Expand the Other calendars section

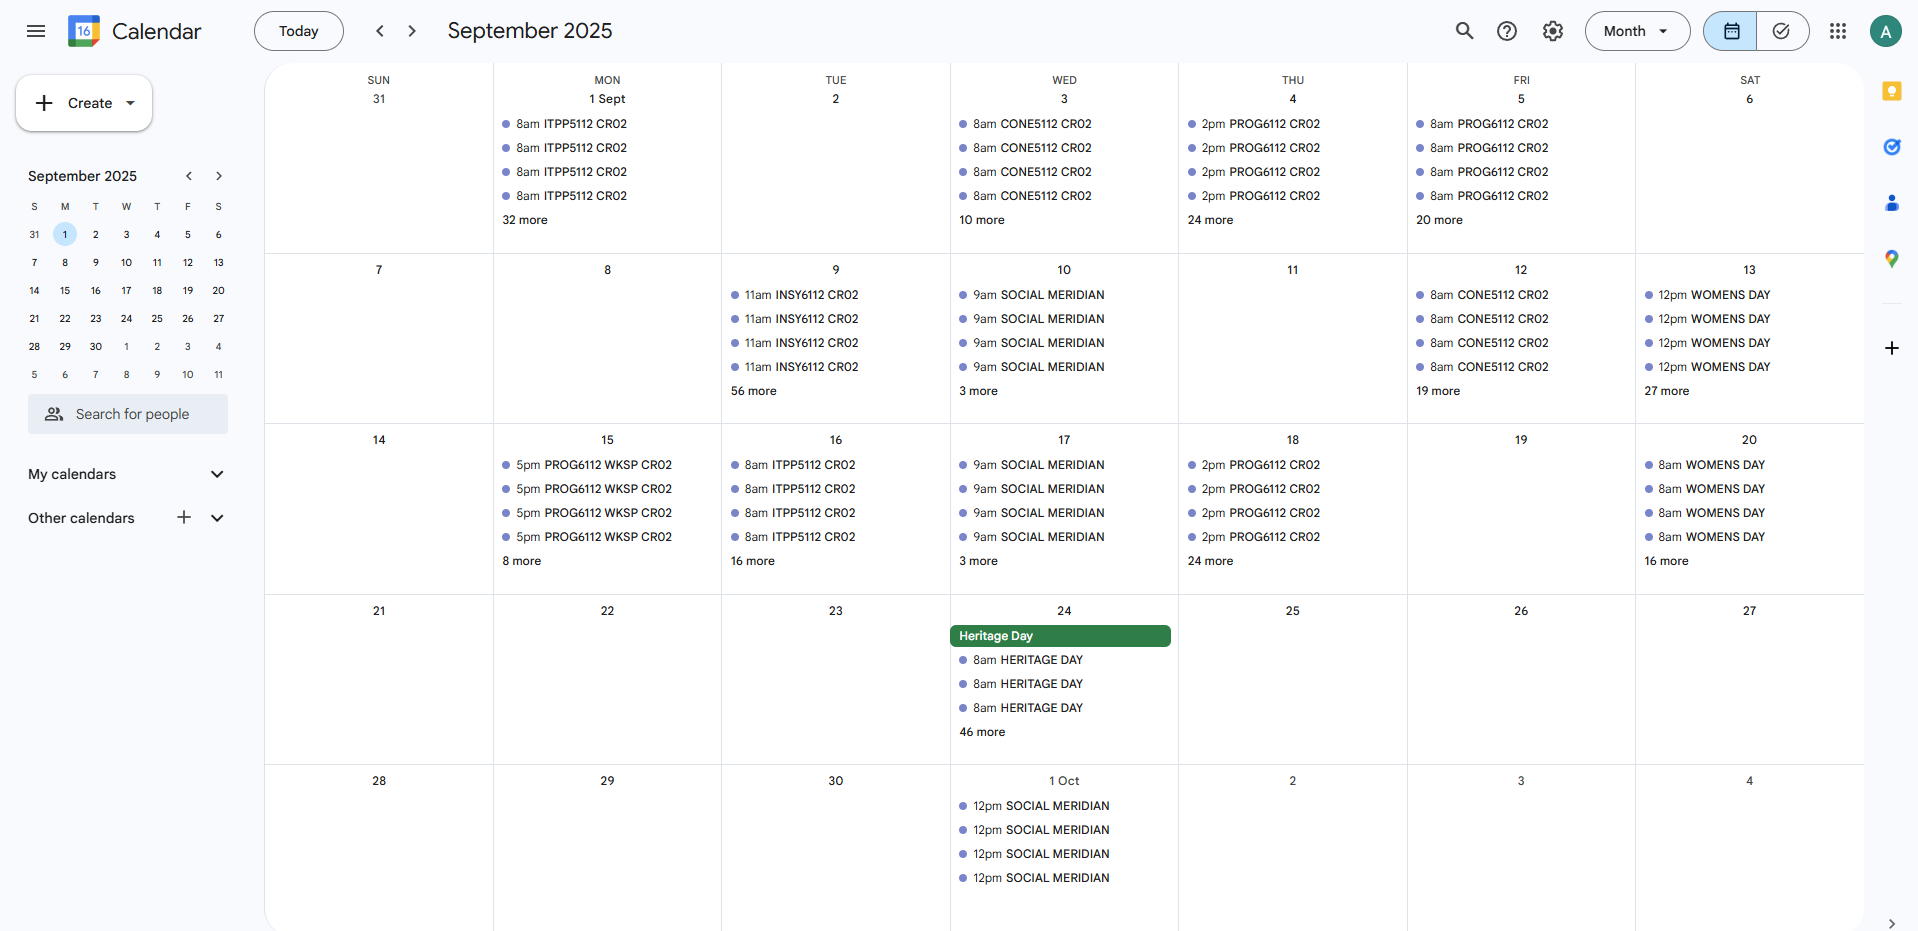(x=217, y=518)
